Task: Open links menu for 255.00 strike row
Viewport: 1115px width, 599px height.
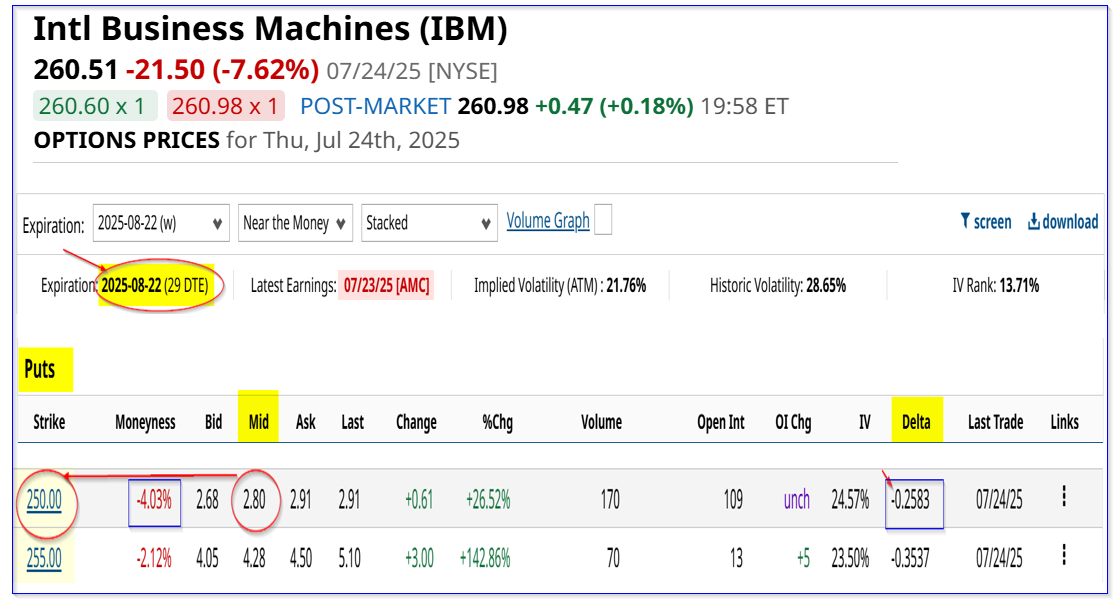Action: pos(1064,554)
